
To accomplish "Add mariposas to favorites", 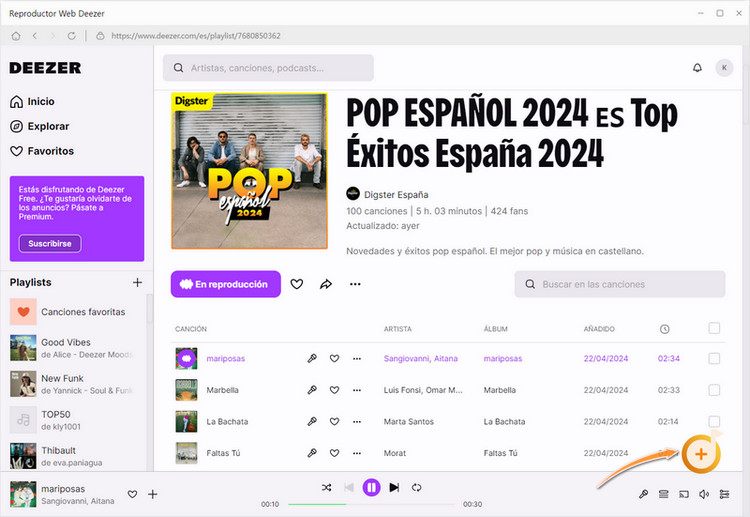I will coord(334,358).
